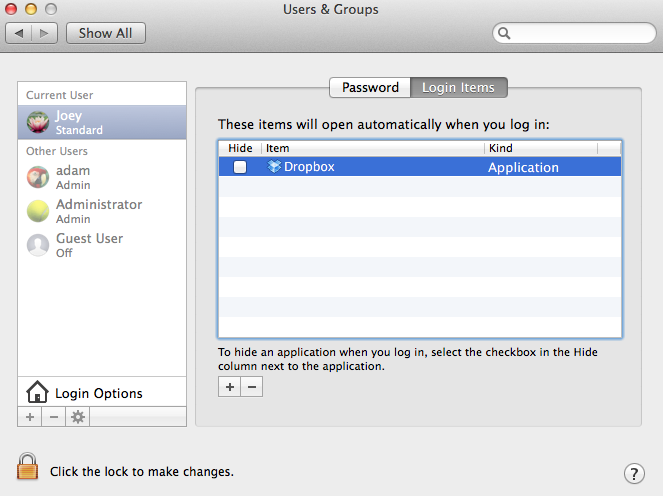Switch to the Password tab
Image resolution: width=663 pixels, height=496 pixels.
click(370, 88)
